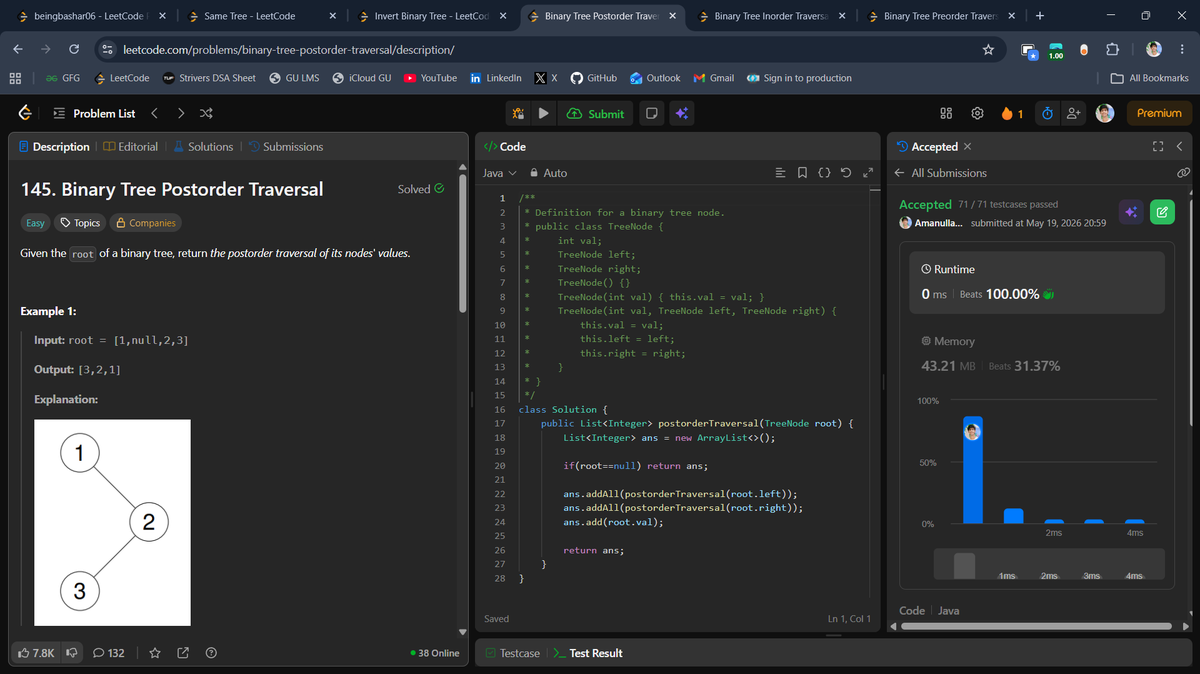Open the 132 comments section
1200x674 pixels.
pos(109,653)
